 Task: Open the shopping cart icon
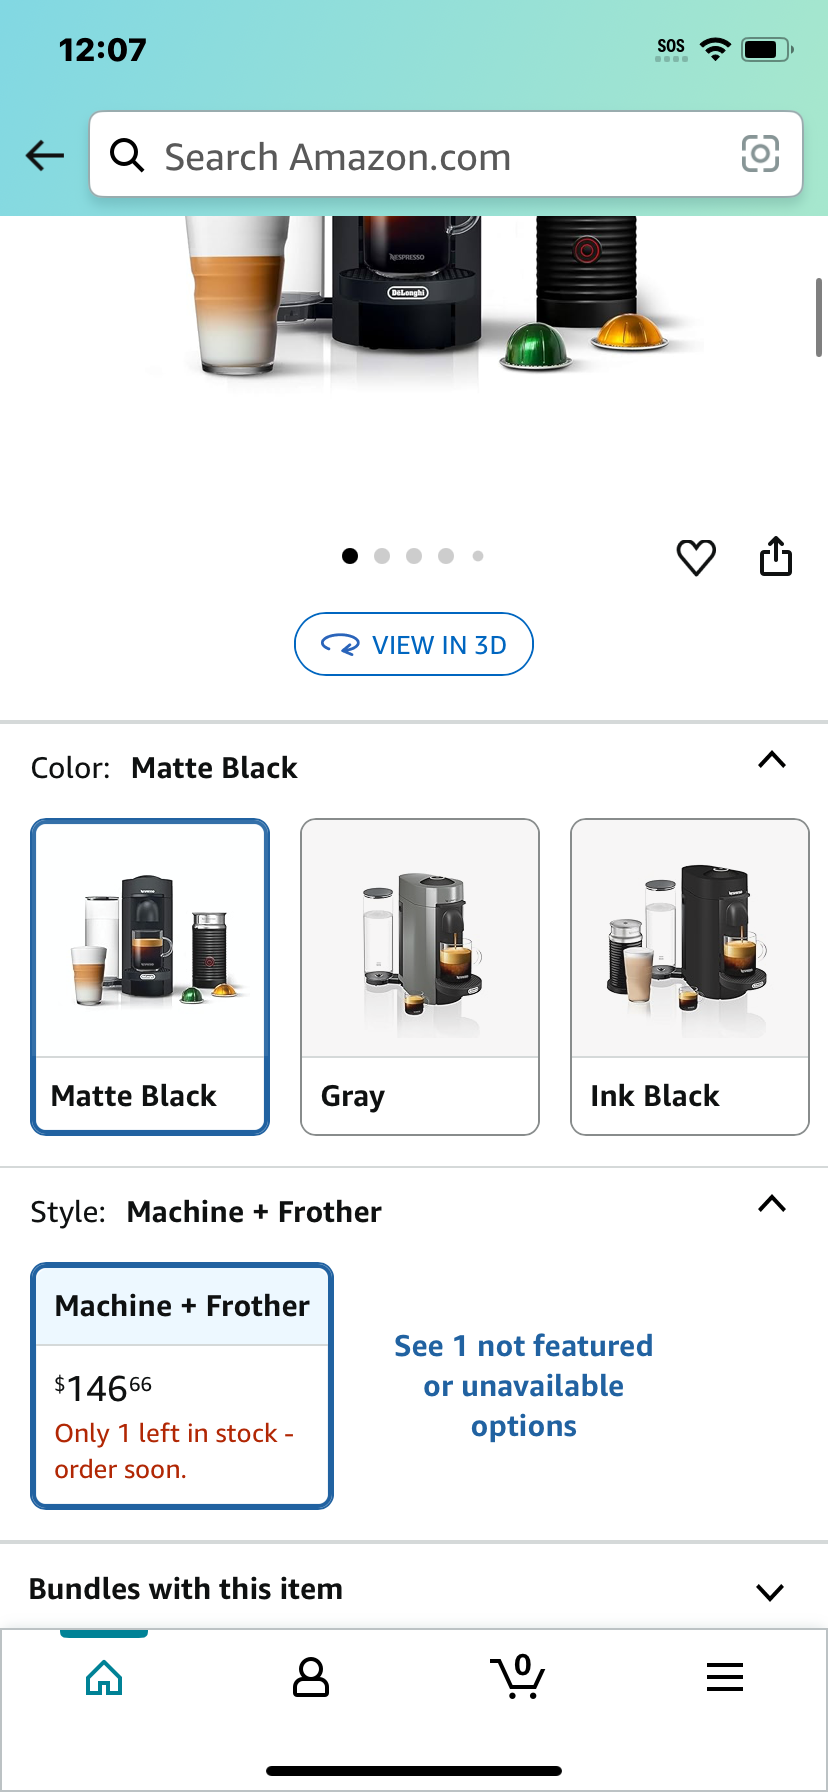pyautogui.click(x=518, y=1677)
